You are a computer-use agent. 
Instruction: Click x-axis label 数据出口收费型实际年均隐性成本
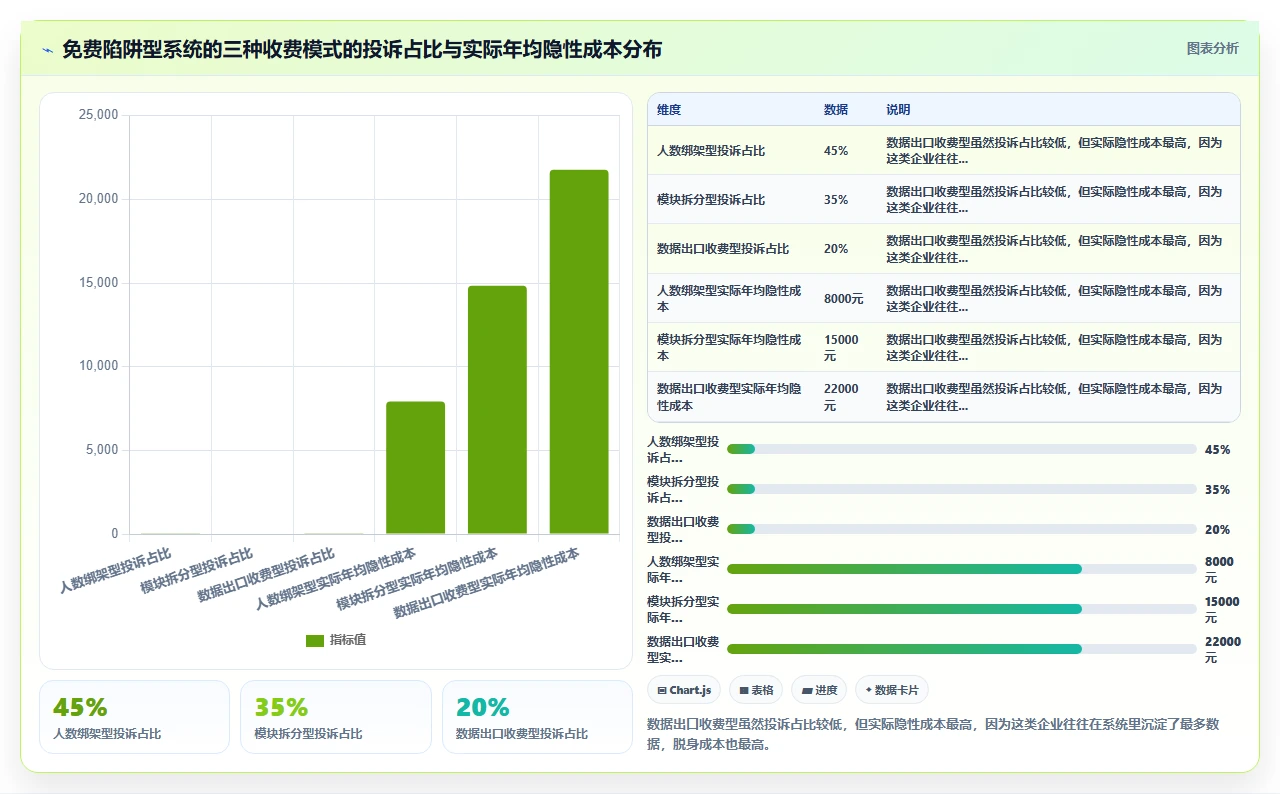487,582
